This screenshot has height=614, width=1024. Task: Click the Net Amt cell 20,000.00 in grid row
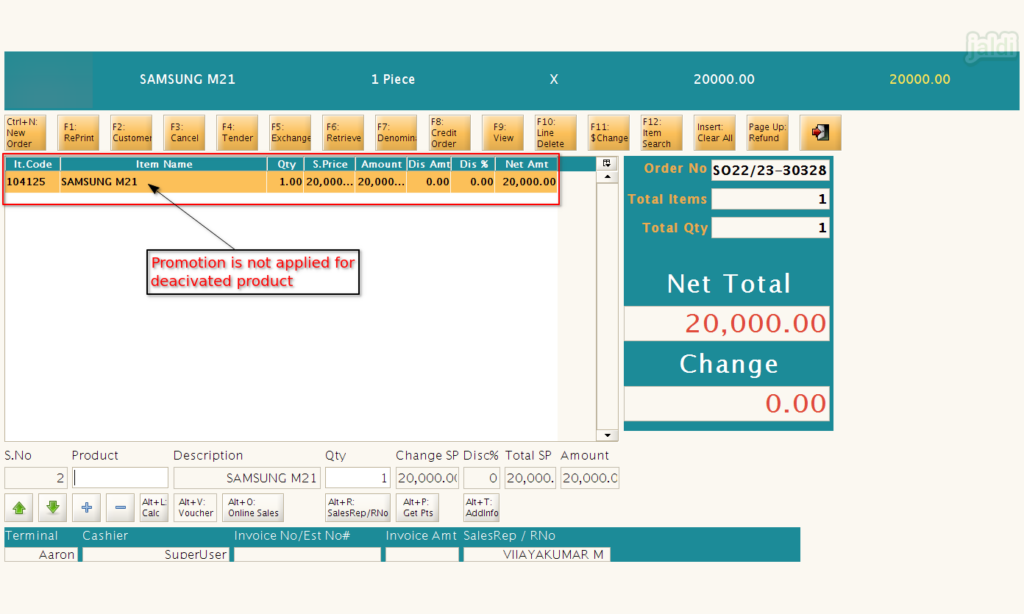click(x=528, y=182)
